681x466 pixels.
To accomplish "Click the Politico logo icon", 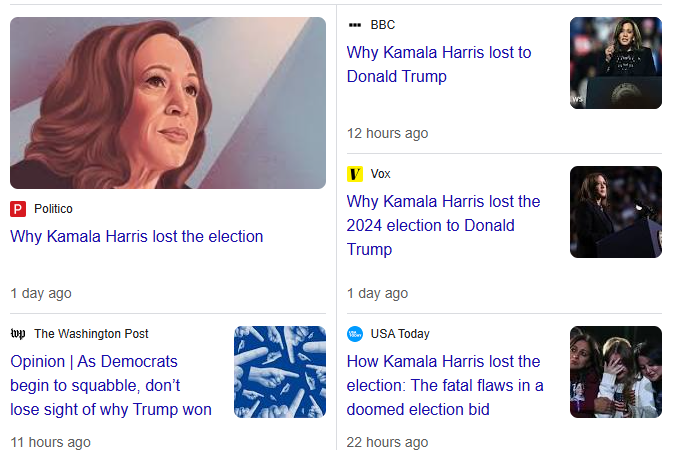I will [18, 209].
